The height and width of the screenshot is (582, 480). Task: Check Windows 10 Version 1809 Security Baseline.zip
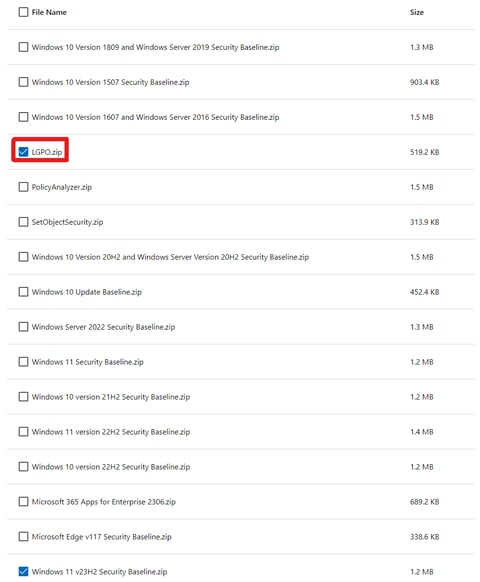pyautogui.click(x=23, y=47)
